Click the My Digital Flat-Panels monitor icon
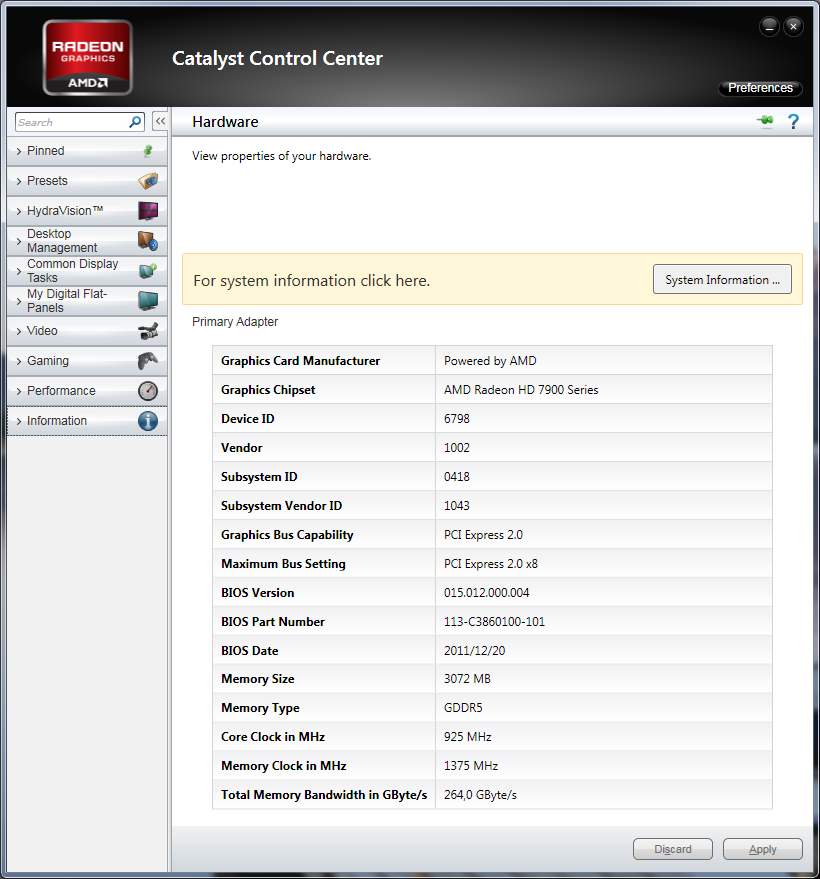Screen dimensions: 820x879 pyautogui.click(x=148, y=300)
